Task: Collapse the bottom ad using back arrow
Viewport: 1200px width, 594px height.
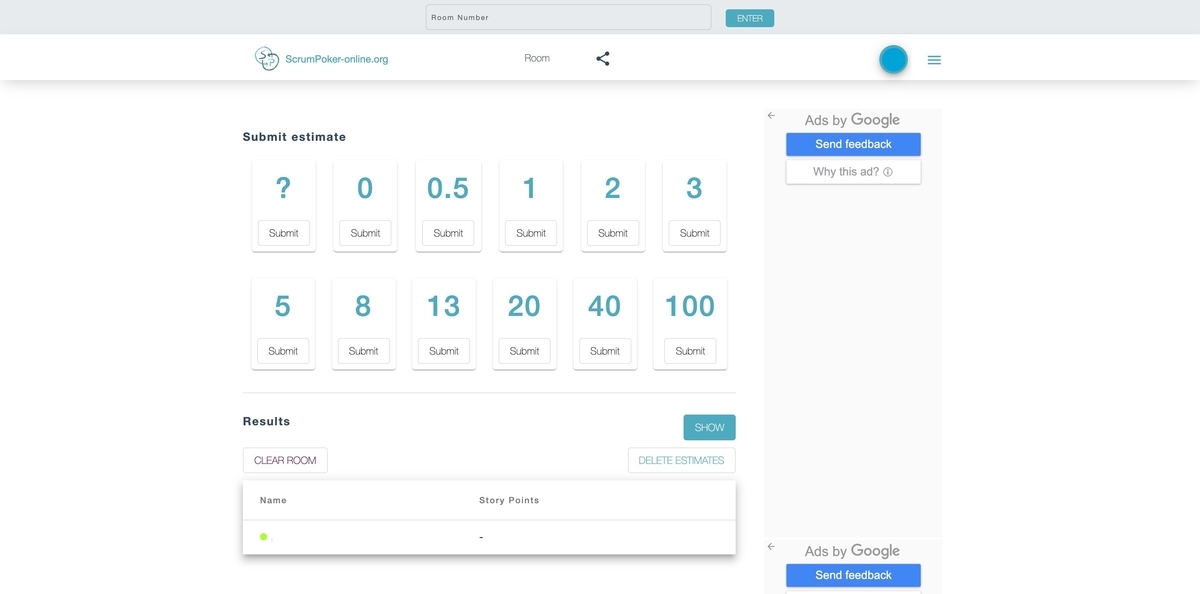Action: (x=771, y=547)
